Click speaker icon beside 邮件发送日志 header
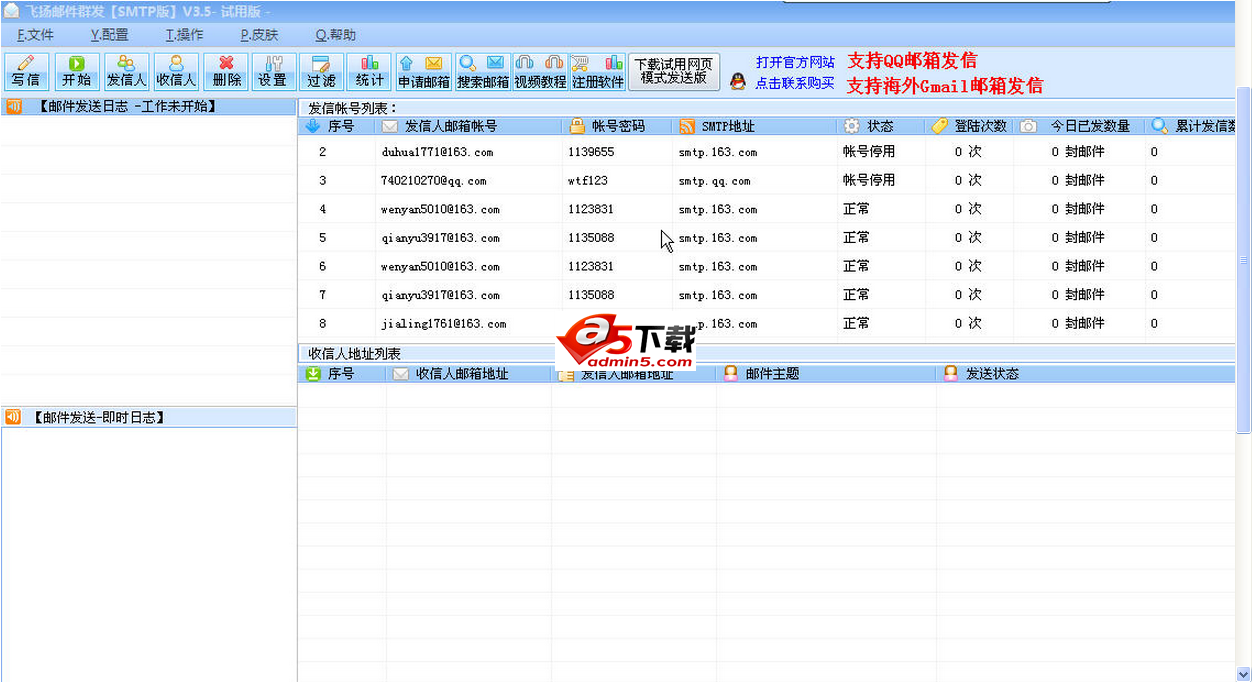Screen dimensions: 1252x682 tap(14, 106)
